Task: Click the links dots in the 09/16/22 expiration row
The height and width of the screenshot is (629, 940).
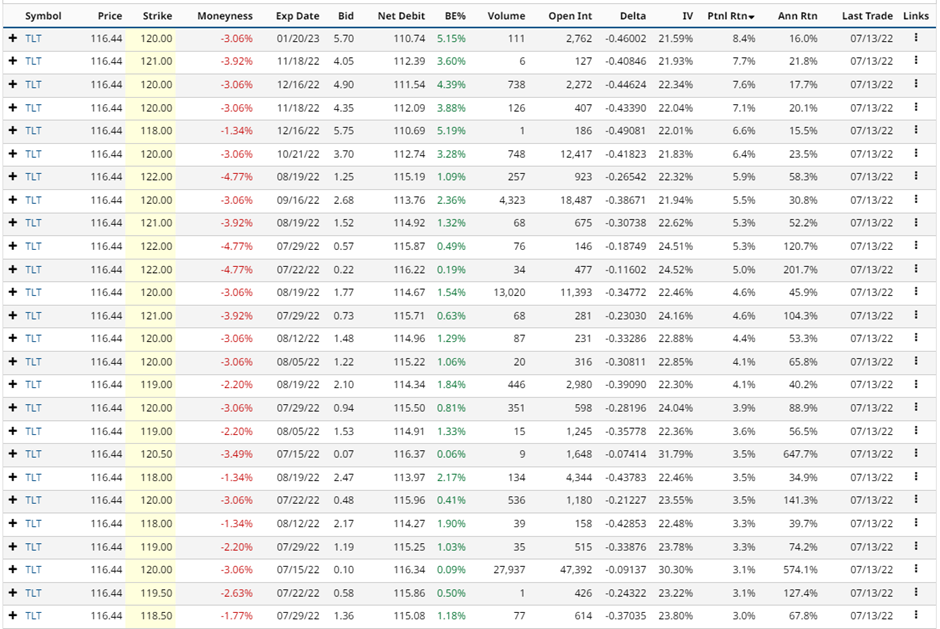Action: point(915,200)
